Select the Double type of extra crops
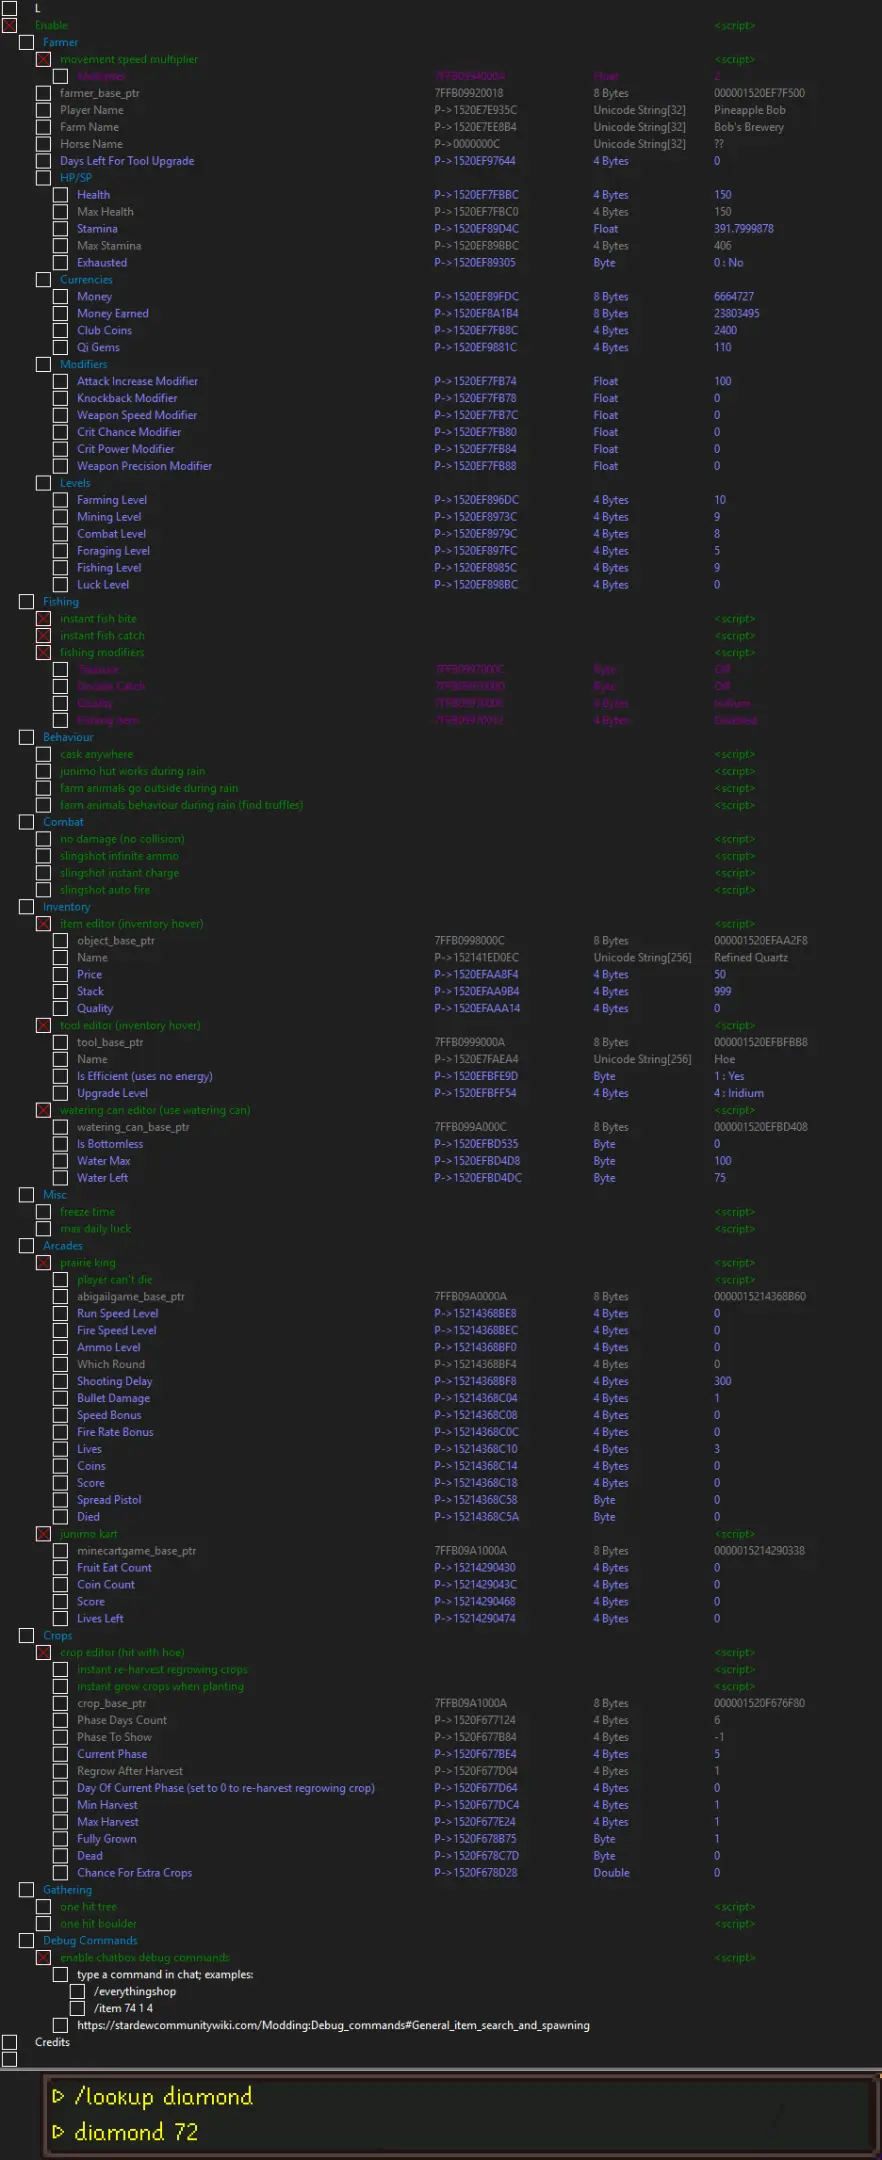Screen dimensions: 882x2160 [611, 1872]
